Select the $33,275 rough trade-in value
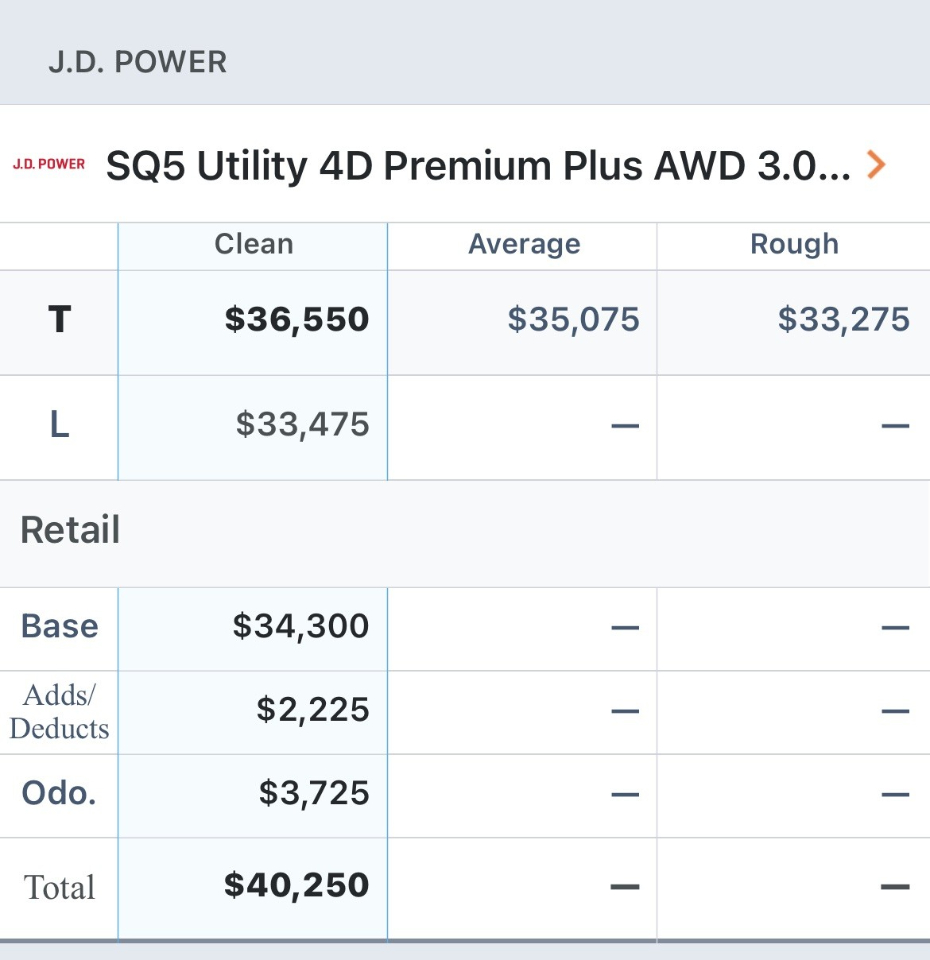Viewport: 930px width, 960px height. (843, 320)
